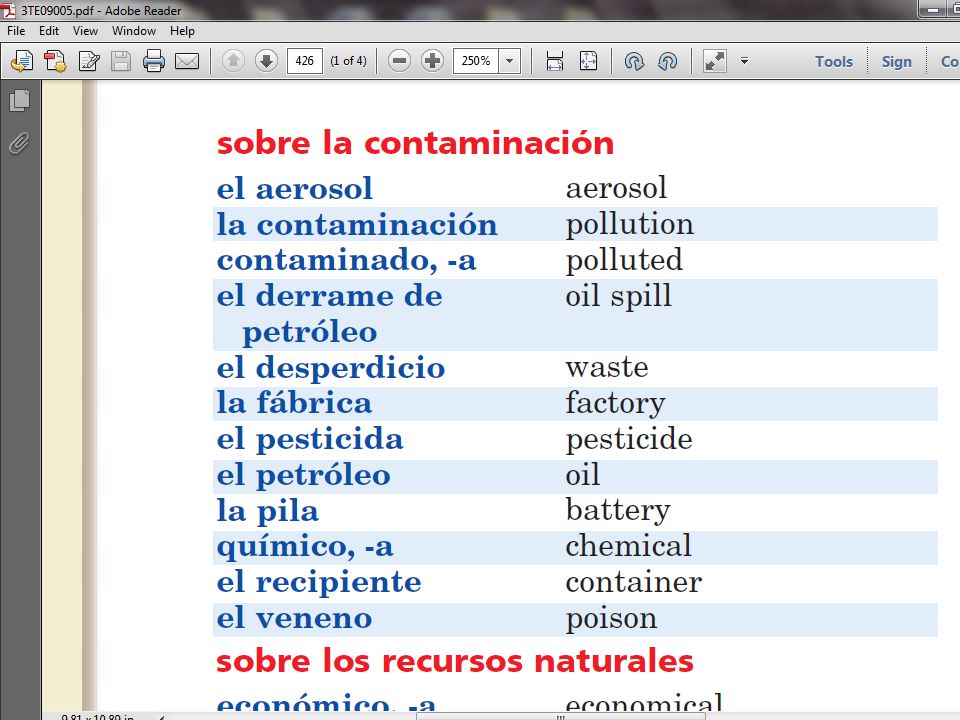Click the translation 'pesticide'

pyautogui.click(x=629, y=440)
